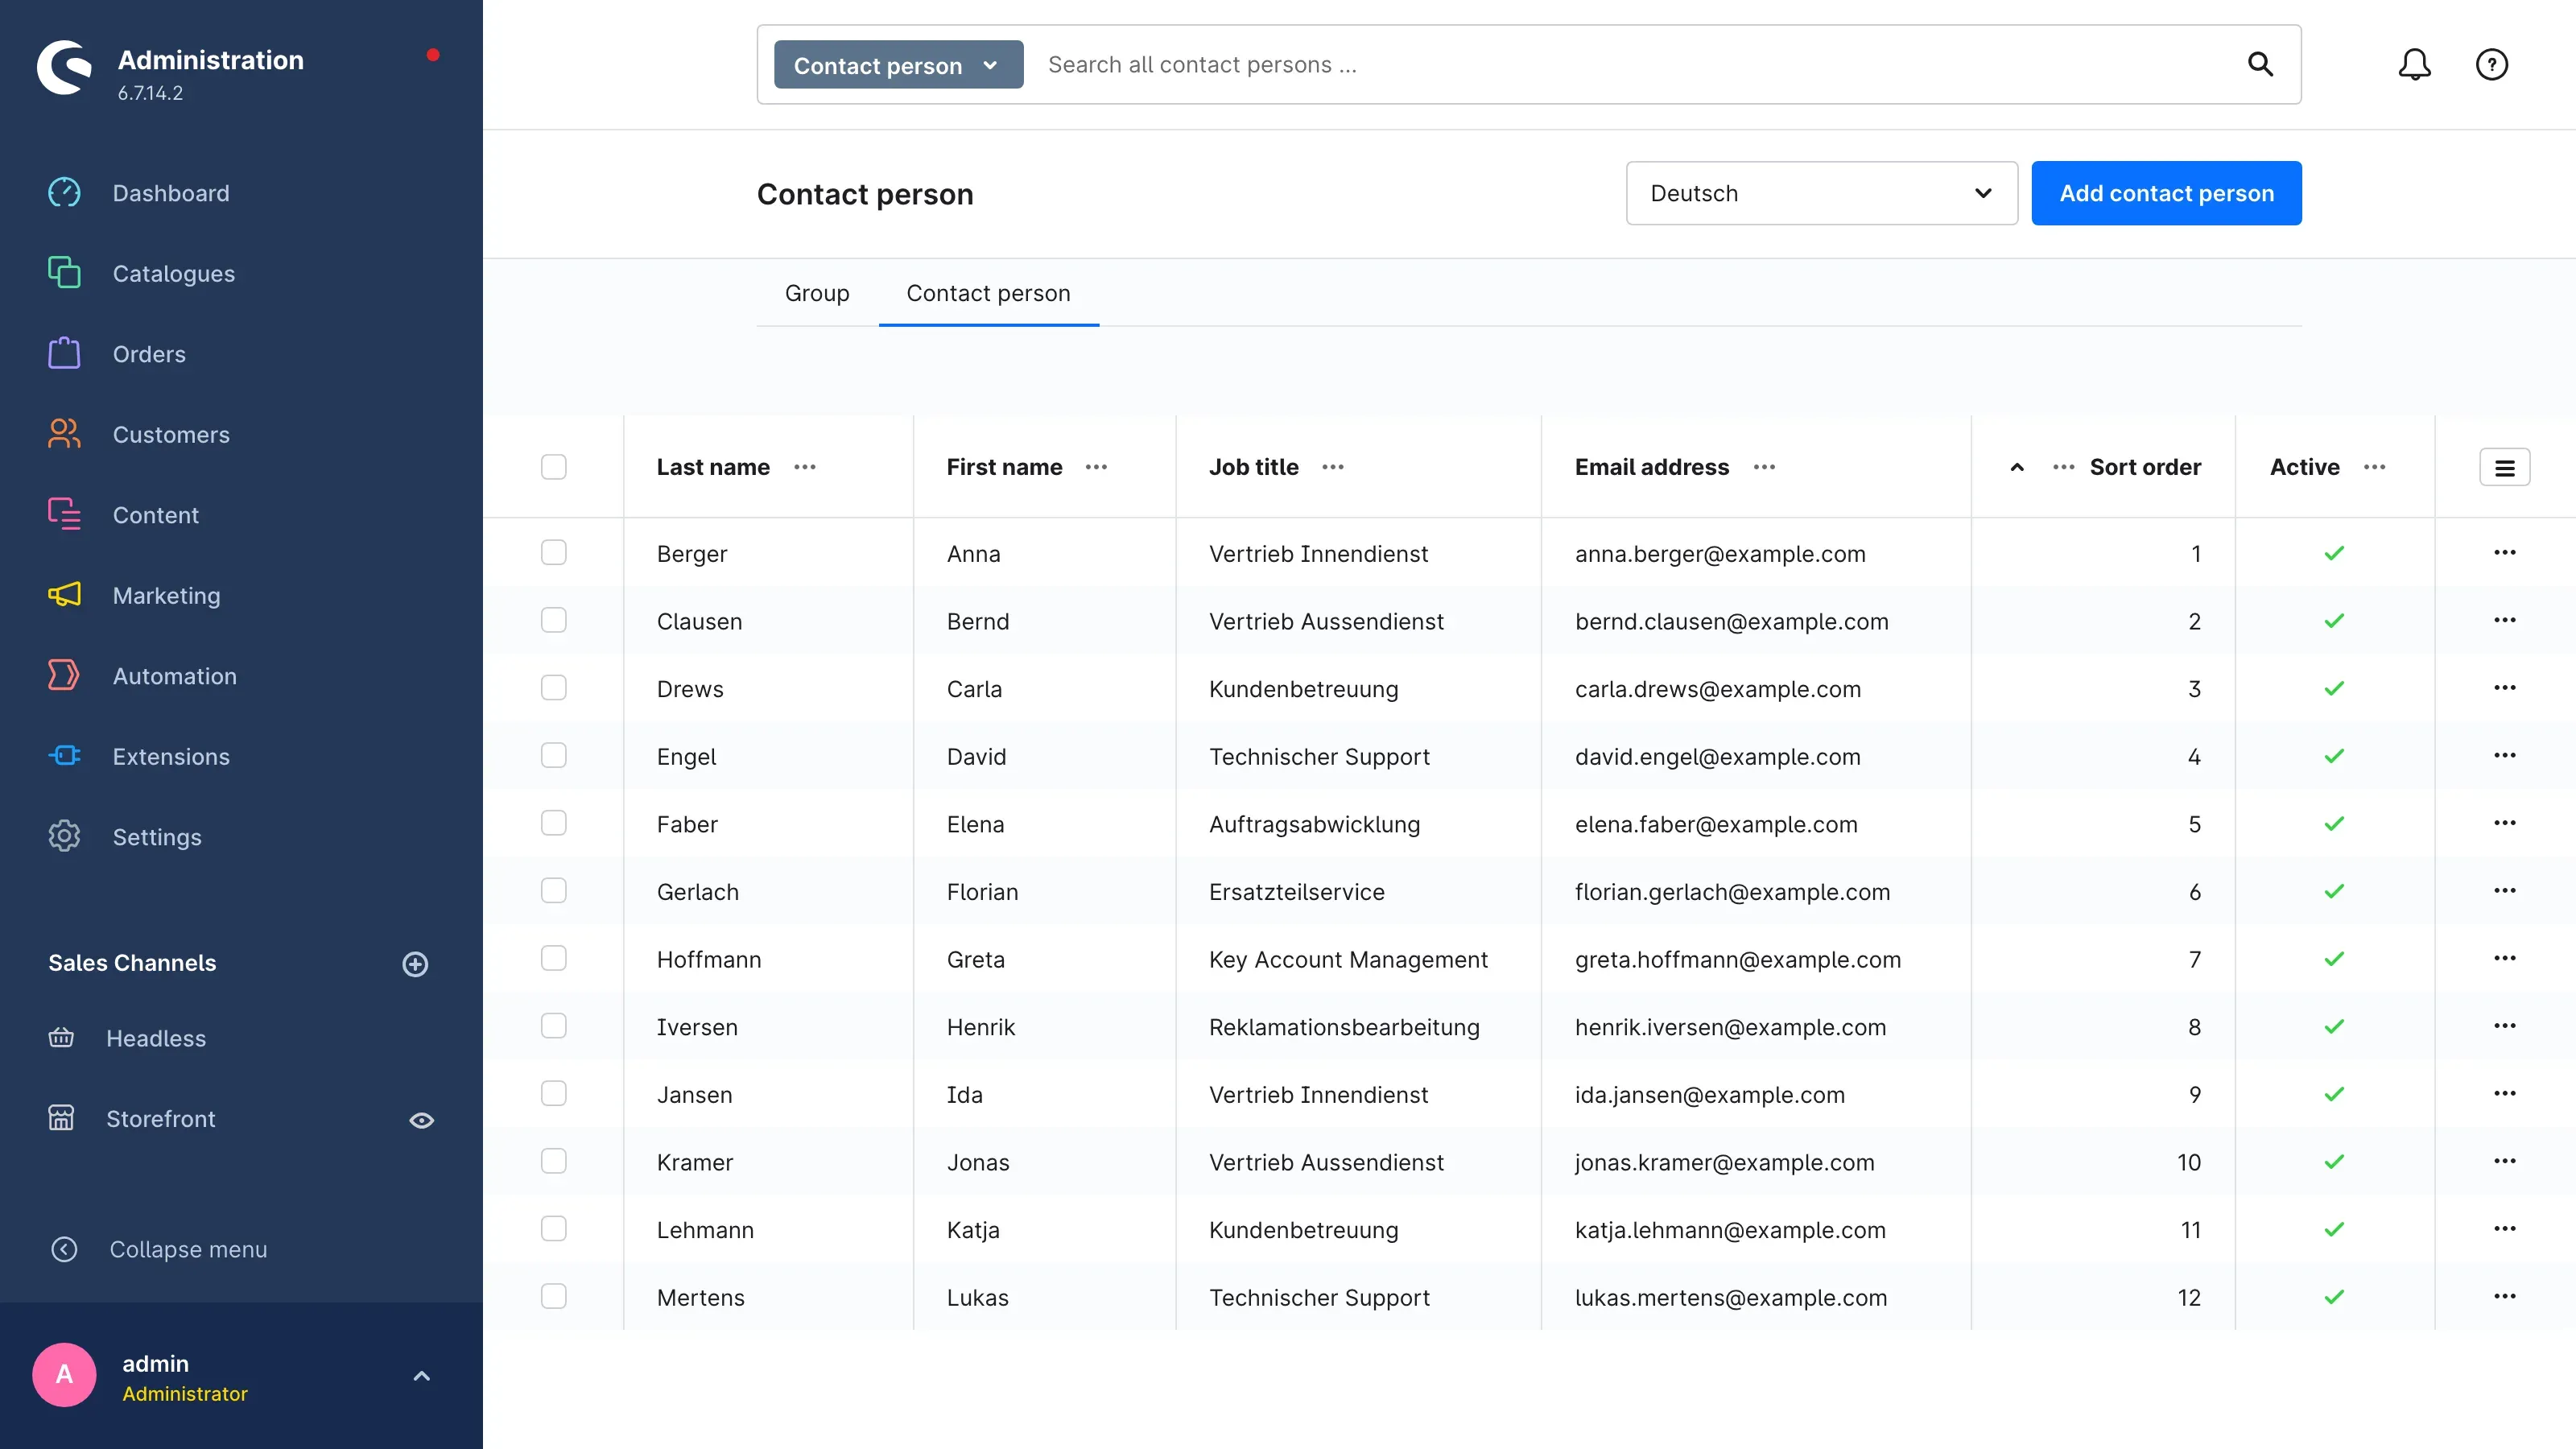
Task: Click the Shopware Administration logo
Action: [64, 68]
